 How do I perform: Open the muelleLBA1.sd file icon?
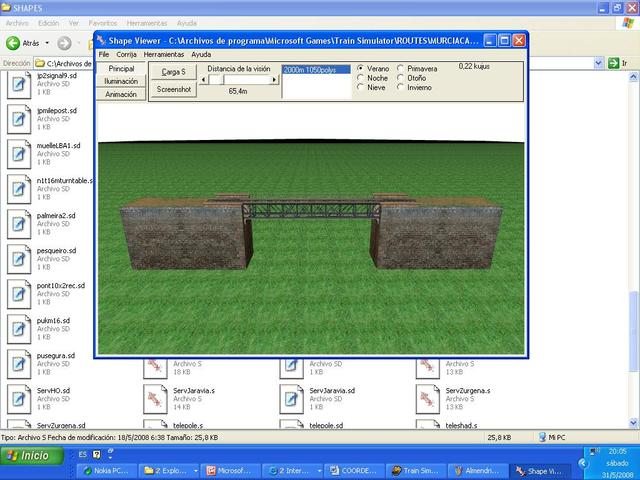coord(19,153)
